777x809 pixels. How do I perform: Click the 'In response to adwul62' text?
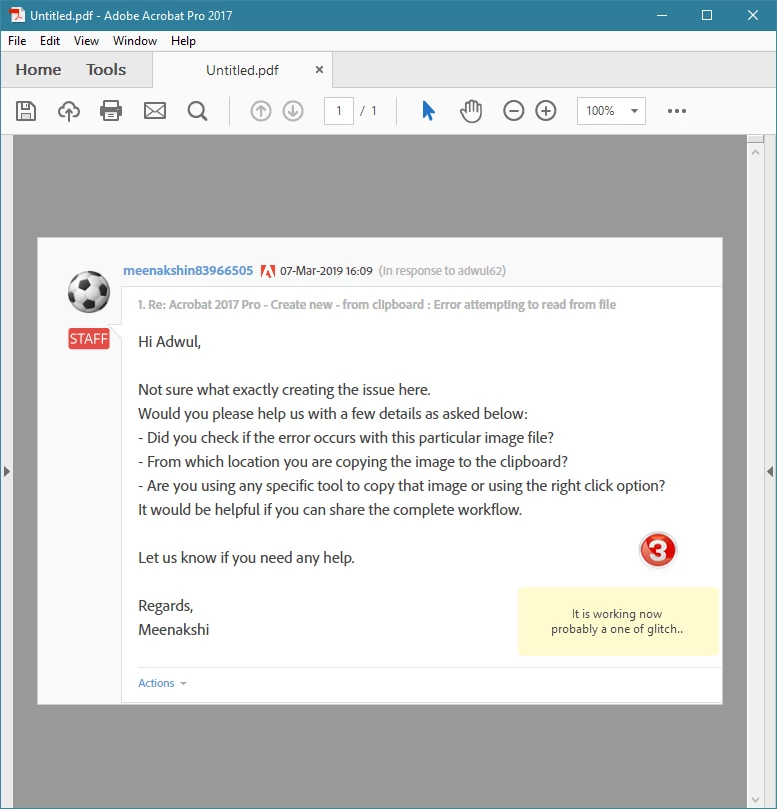(x=442, y=271)
